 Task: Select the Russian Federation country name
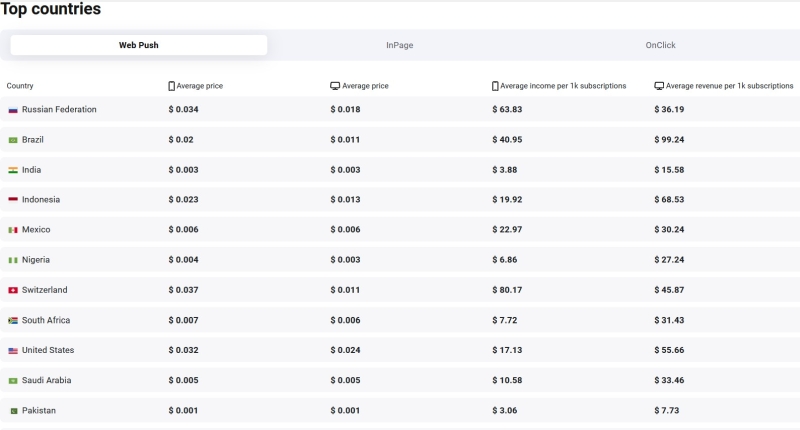click(x=59, y=109)
